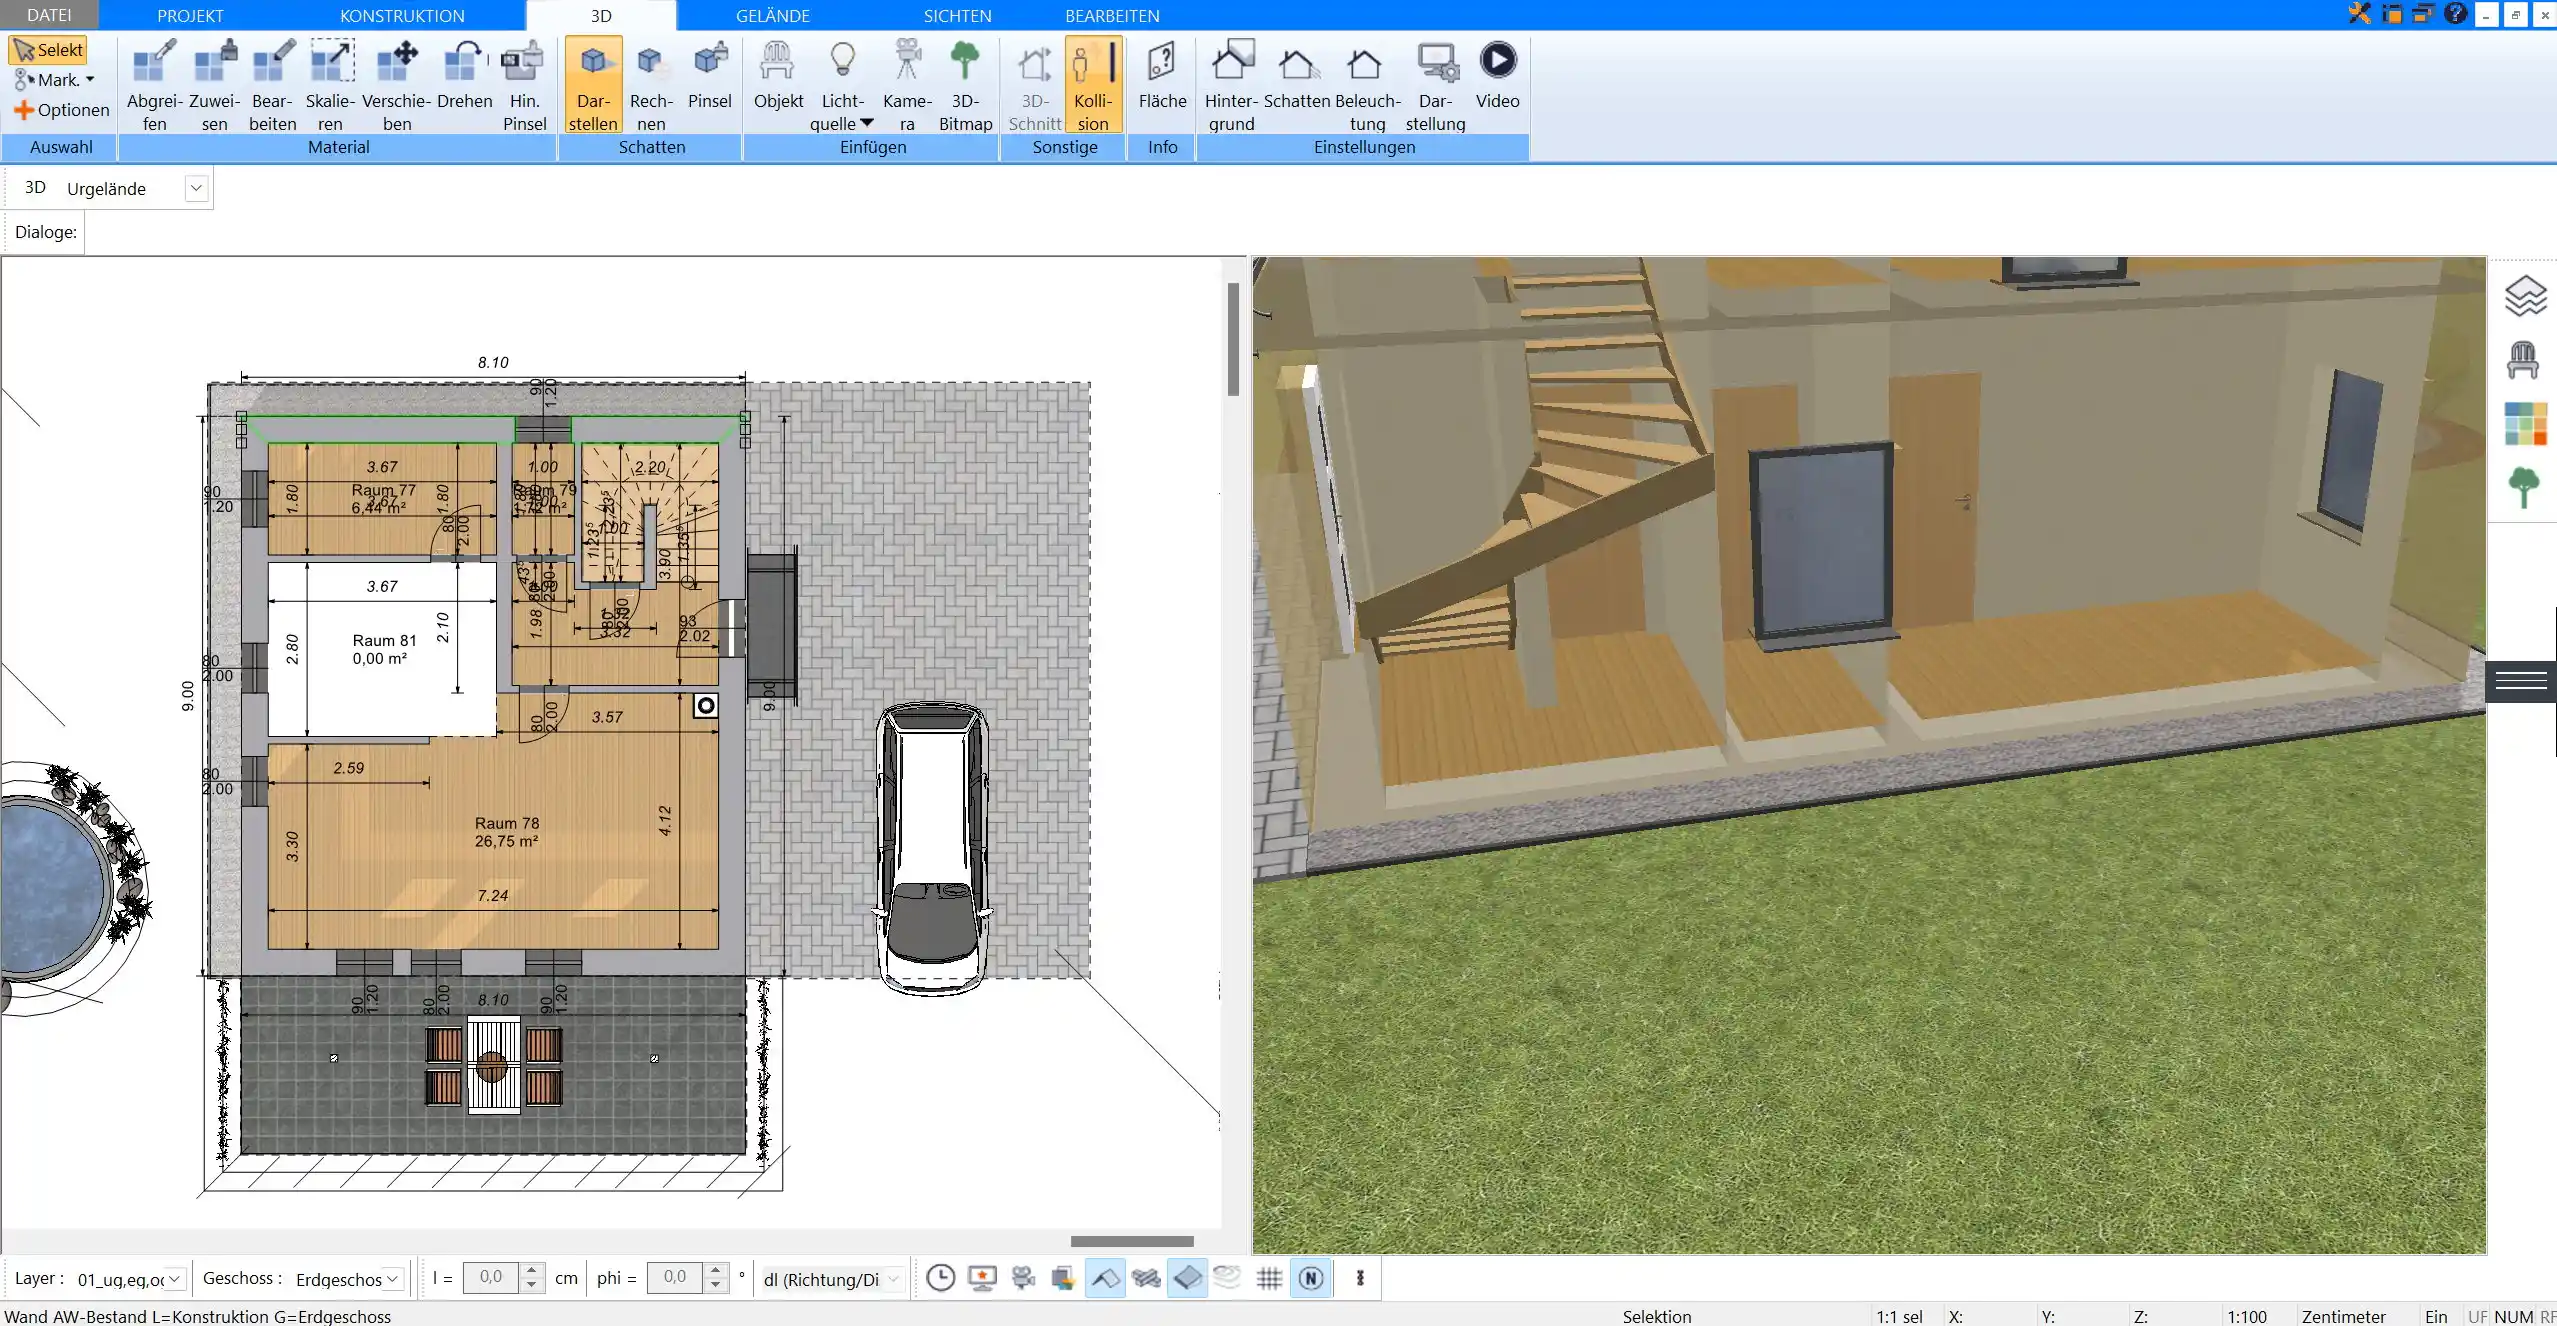Select the layer 01_uq.eq.oc dropdown
The width and height of the screenshot is (2557, 1326).
click(130, 1277)
